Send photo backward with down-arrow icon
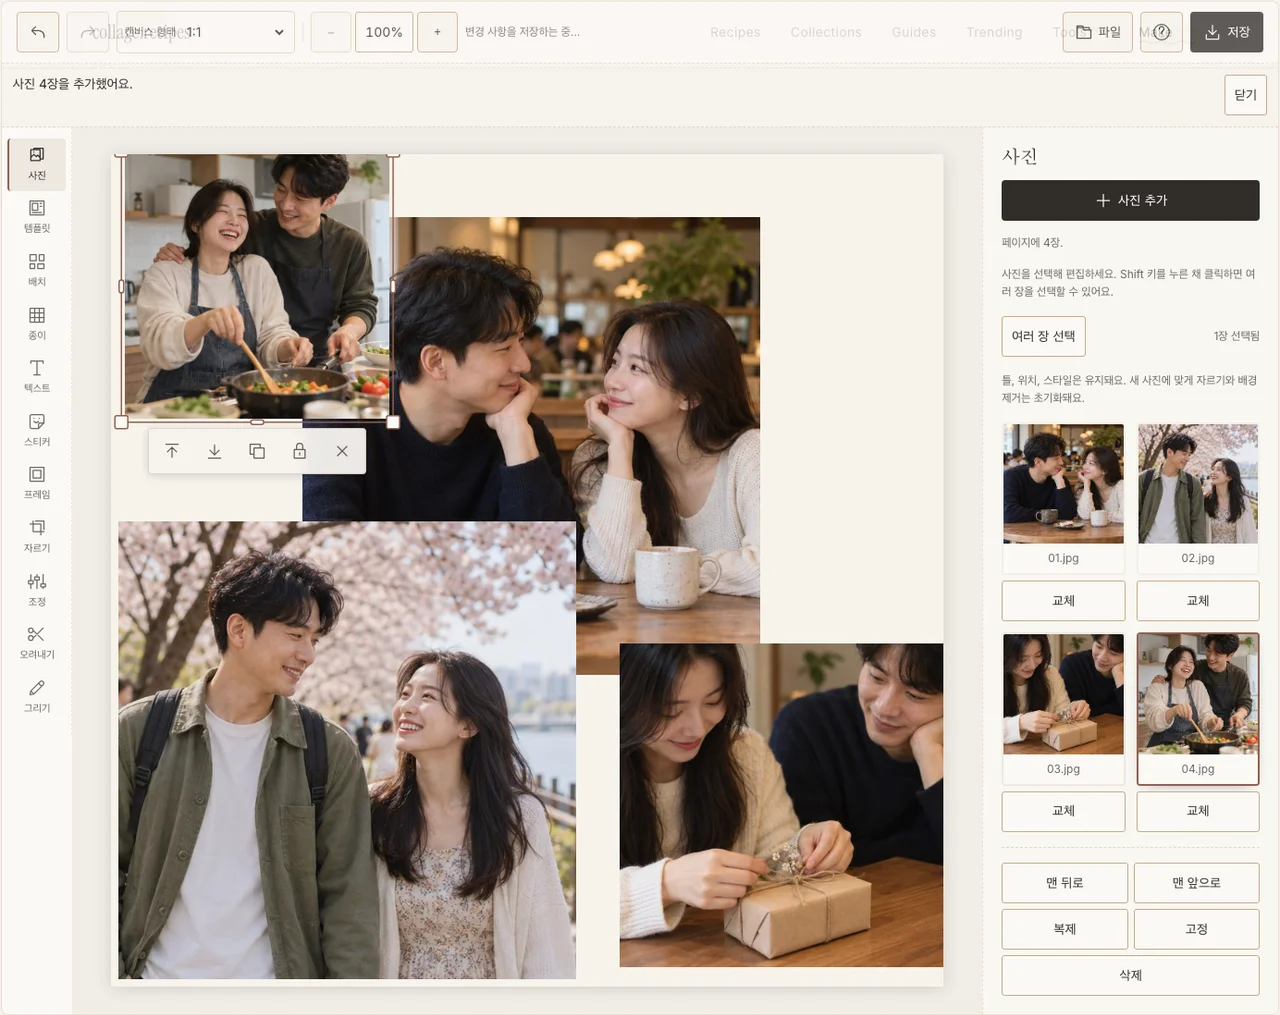The height and width of the screenshot is (1015, 1280). click(214, 451)
